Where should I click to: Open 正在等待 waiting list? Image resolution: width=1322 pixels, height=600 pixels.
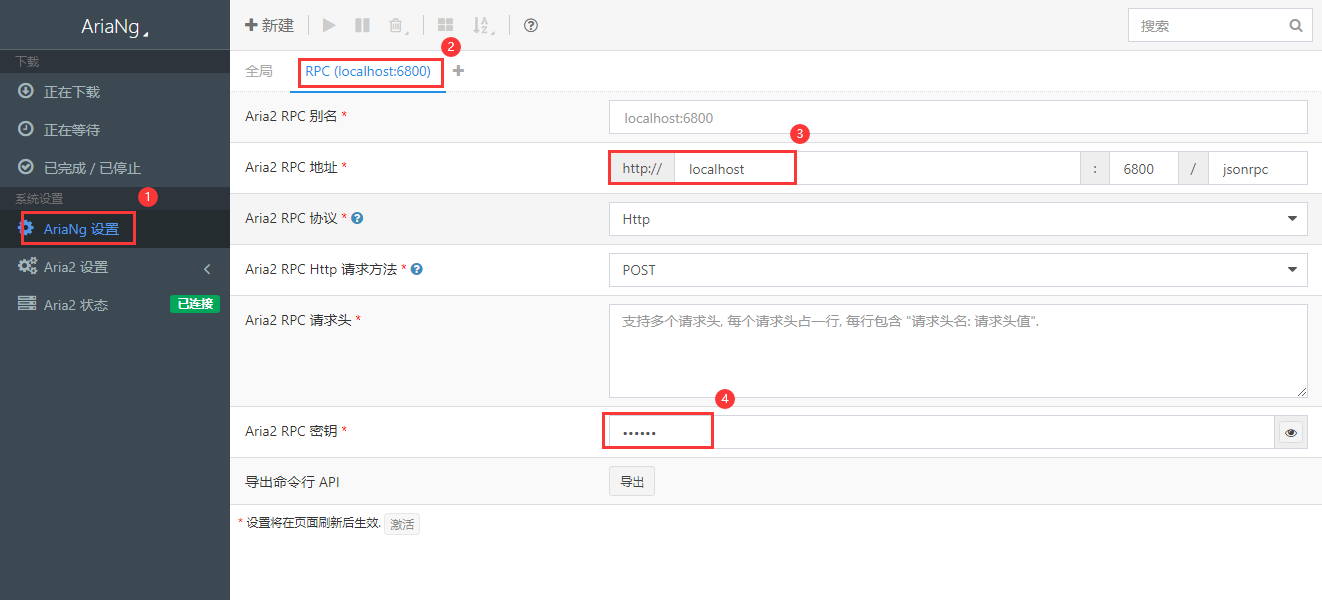pyautogui.click(x=115, y=130)
